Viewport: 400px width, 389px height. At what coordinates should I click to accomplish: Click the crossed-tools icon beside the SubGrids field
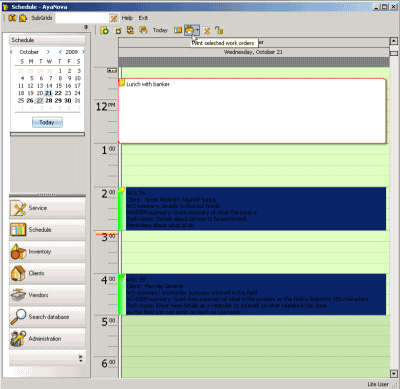click(114, 18)
